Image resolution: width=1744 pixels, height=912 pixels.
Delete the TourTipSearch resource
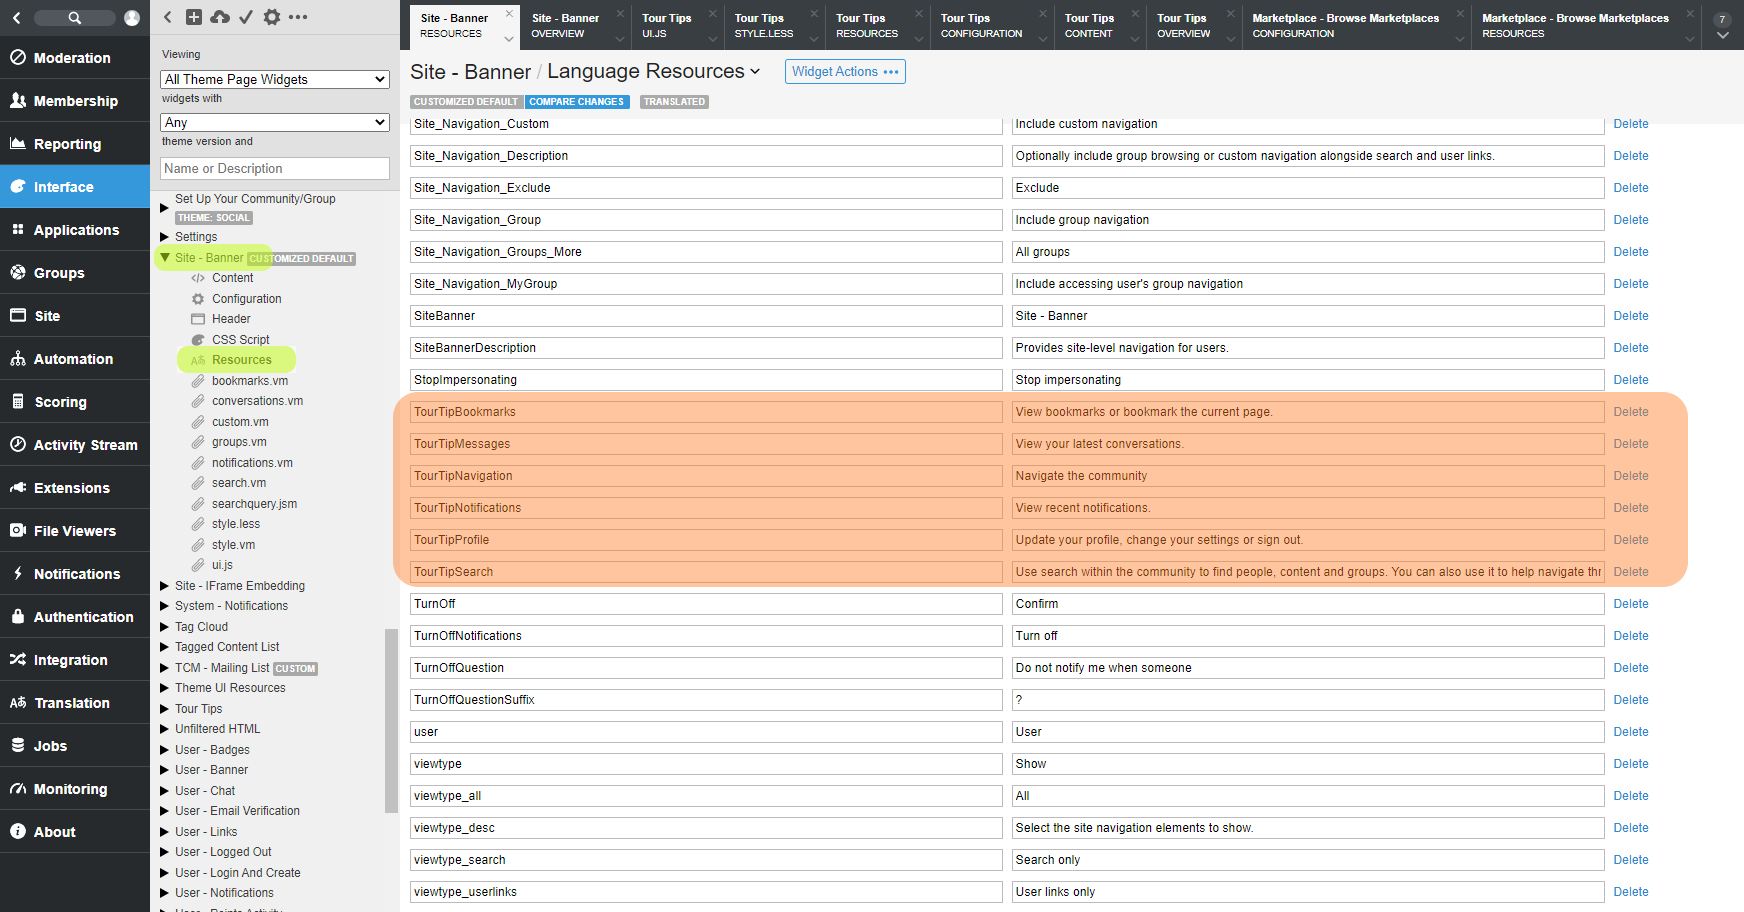[x=1630, y=572]
